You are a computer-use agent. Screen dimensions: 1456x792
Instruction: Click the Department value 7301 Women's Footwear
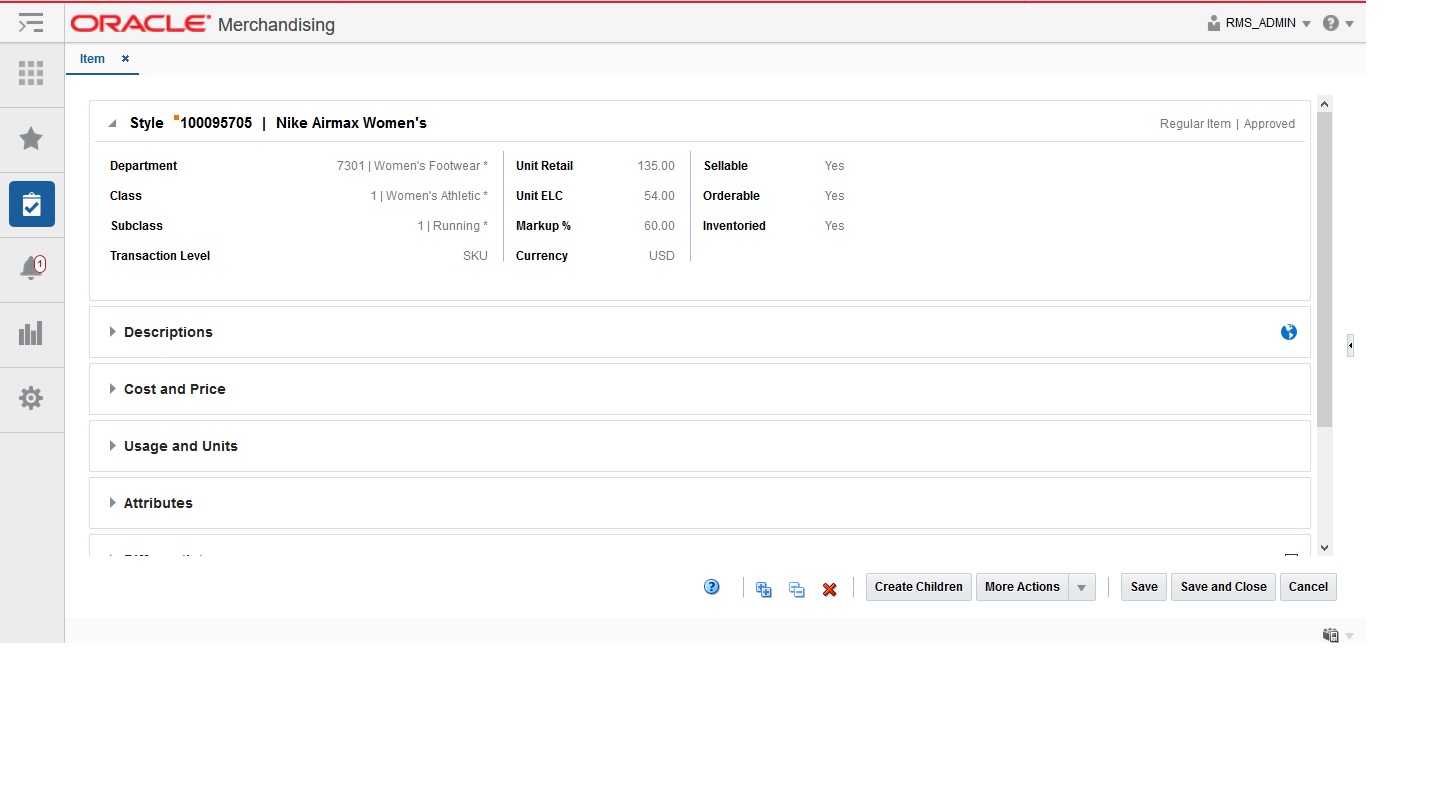[412, 166]
